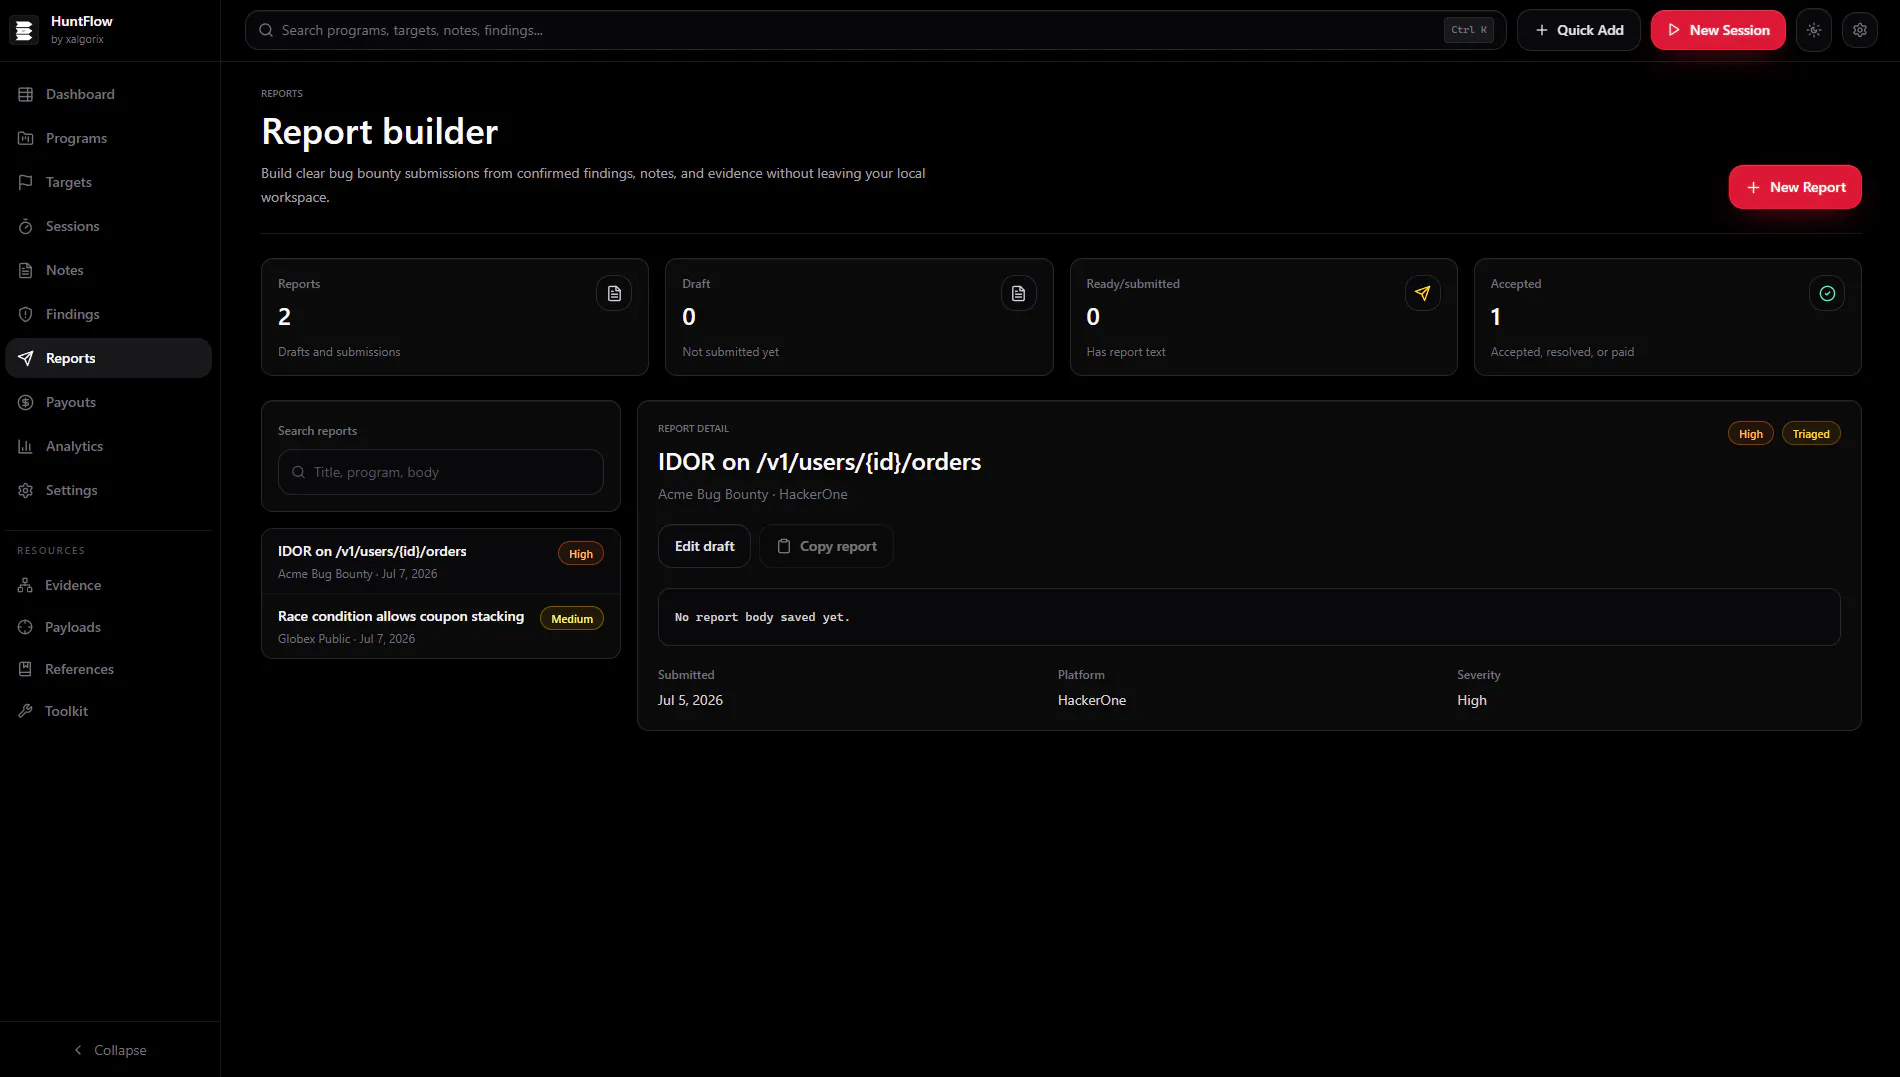Screen dimensions: 1900x1077
Task: Click the References book icon
Action: coord(25,669)
